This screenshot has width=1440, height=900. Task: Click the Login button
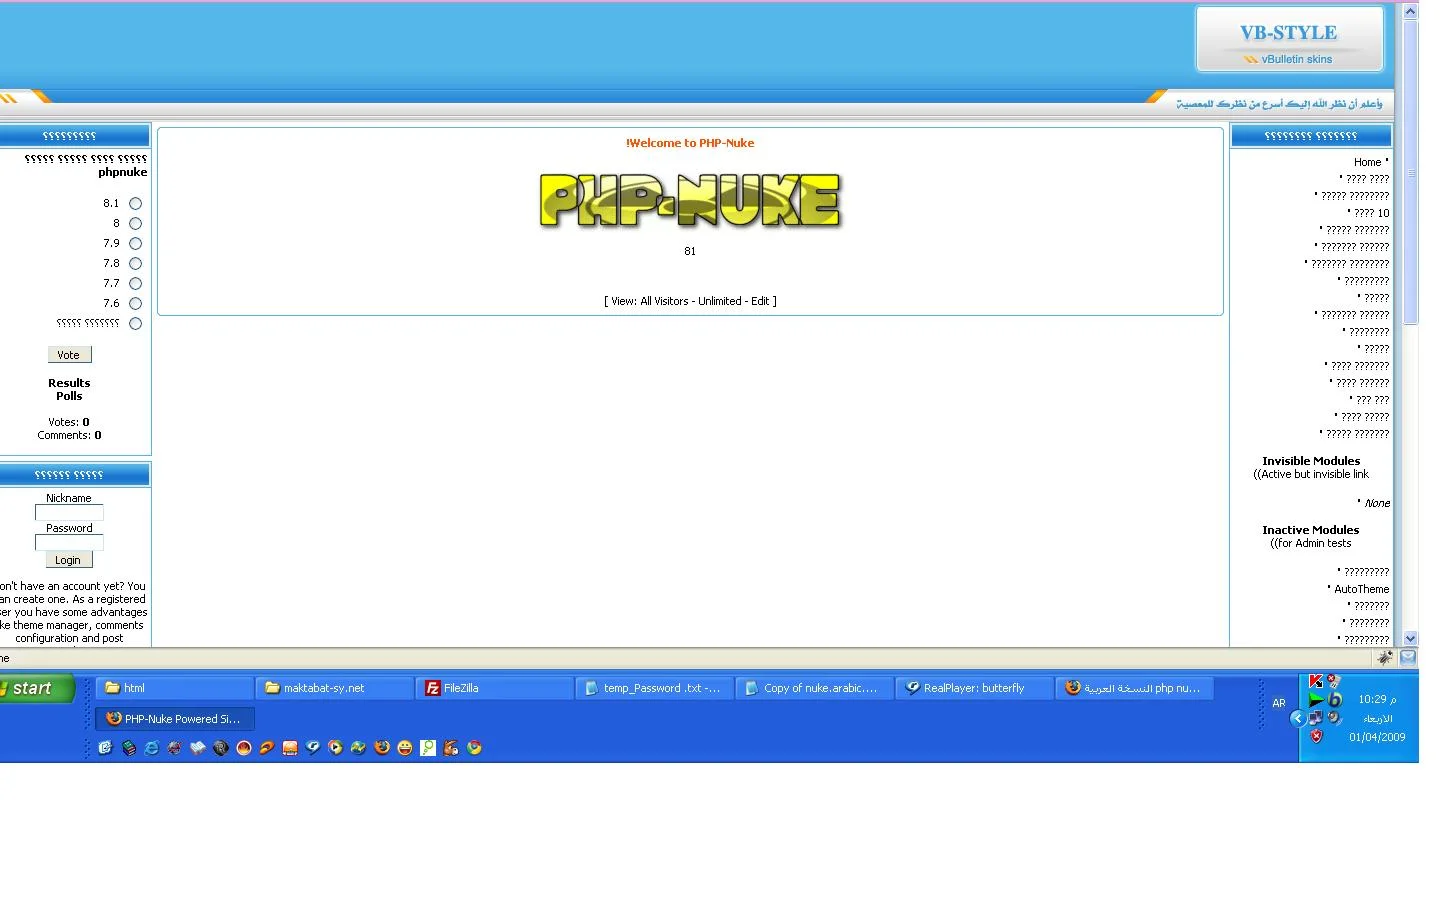68,560
